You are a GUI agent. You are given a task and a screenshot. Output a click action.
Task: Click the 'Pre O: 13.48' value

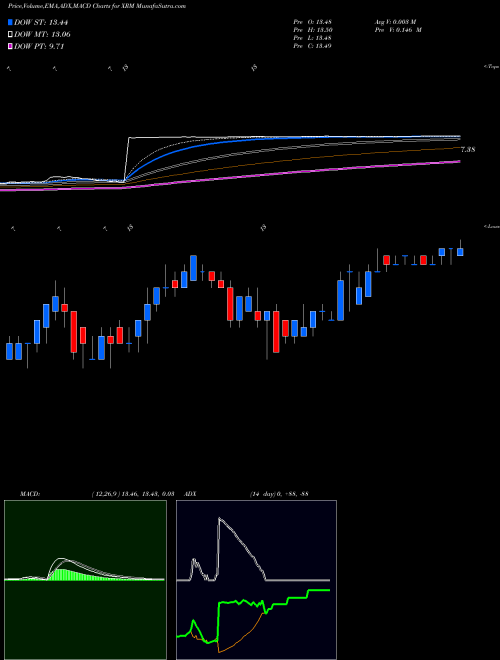pyautogui.click(x=313, y=21)
